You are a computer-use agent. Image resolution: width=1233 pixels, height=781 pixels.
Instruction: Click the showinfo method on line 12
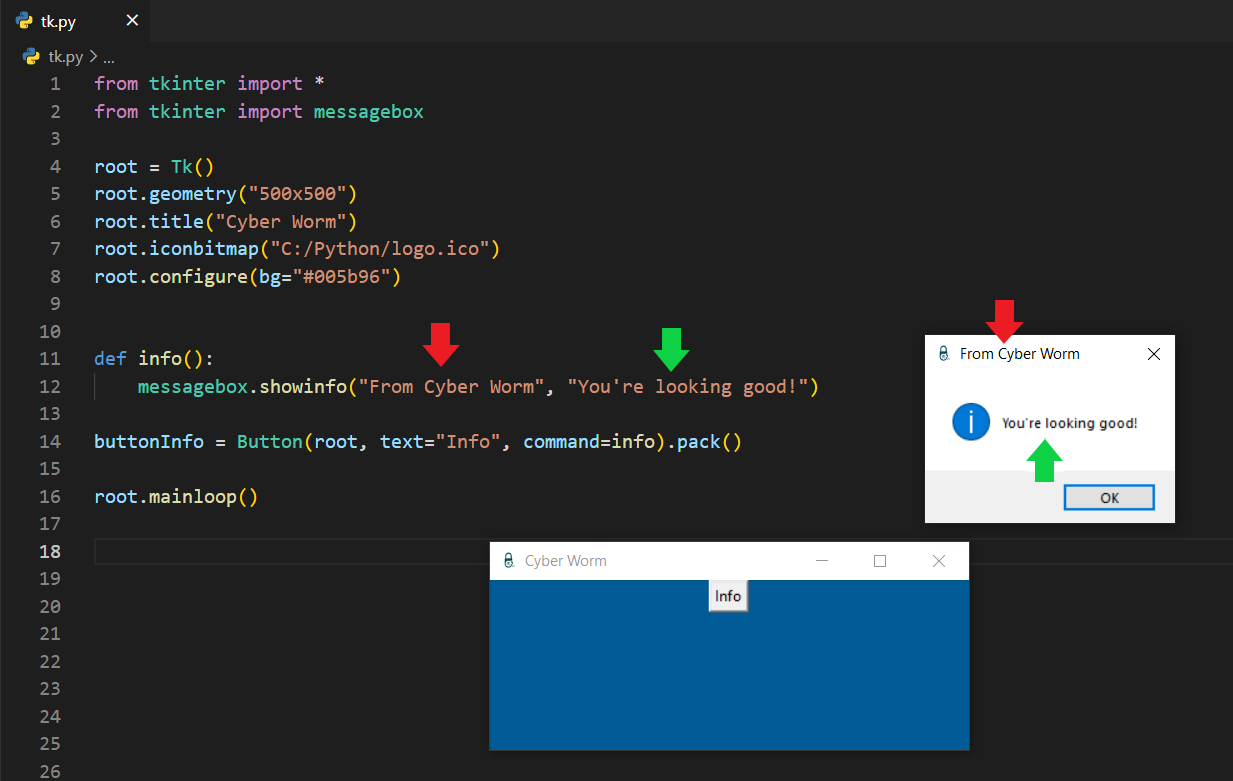click(x=303, y=386)
